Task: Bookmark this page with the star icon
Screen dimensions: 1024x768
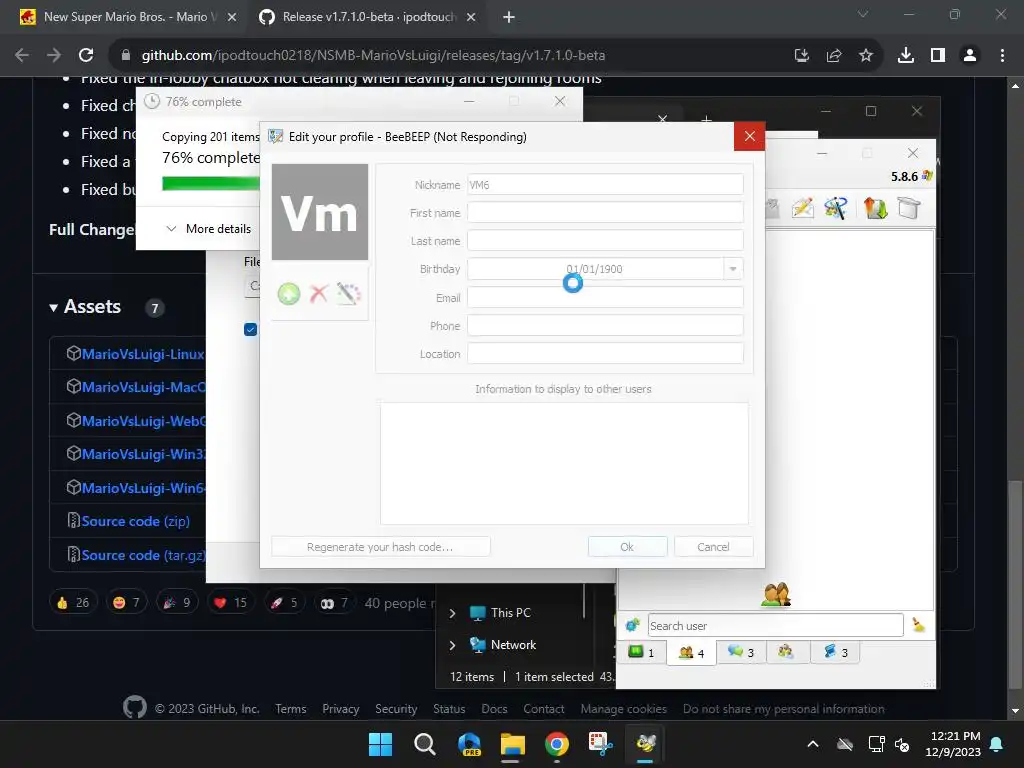Action: [866, 56]
